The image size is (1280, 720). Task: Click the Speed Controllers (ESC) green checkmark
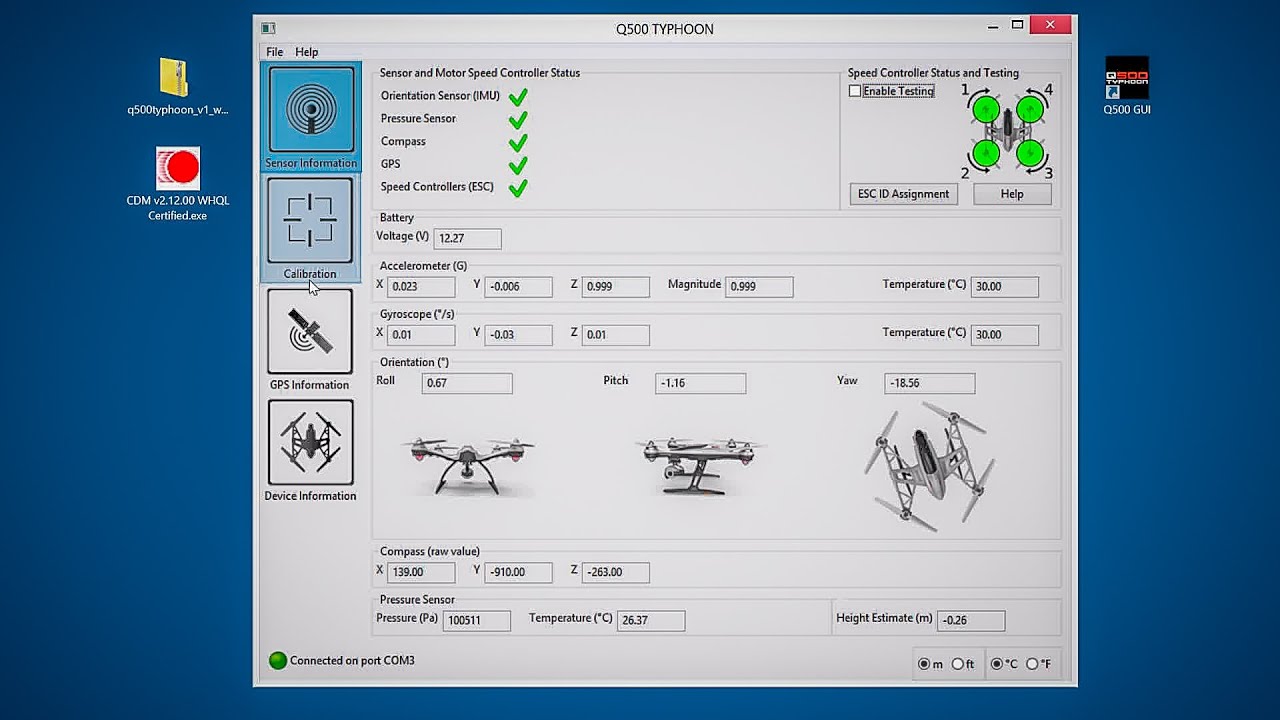(x=518, y=188)
